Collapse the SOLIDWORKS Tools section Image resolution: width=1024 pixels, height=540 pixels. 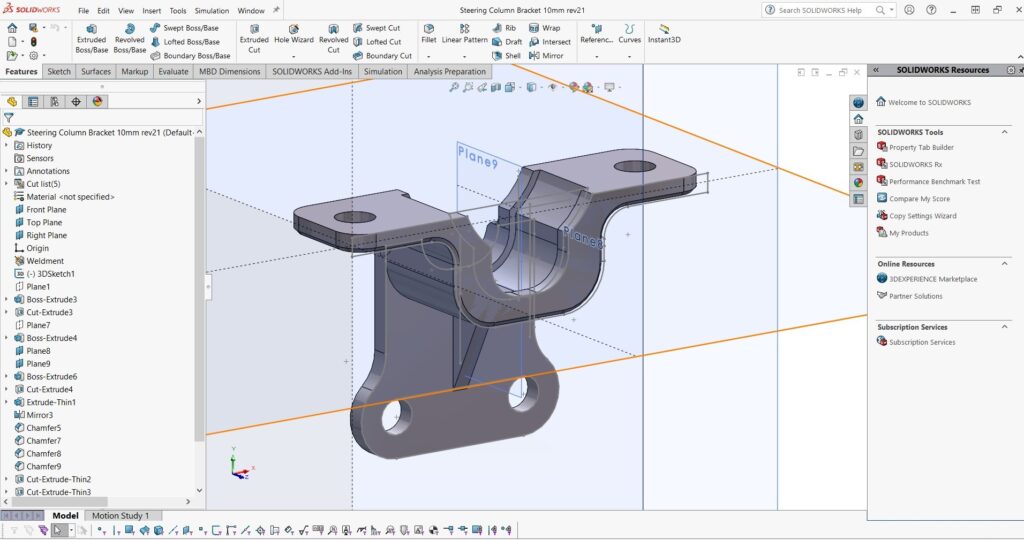pyautogui.click(x=1004, y=132)
